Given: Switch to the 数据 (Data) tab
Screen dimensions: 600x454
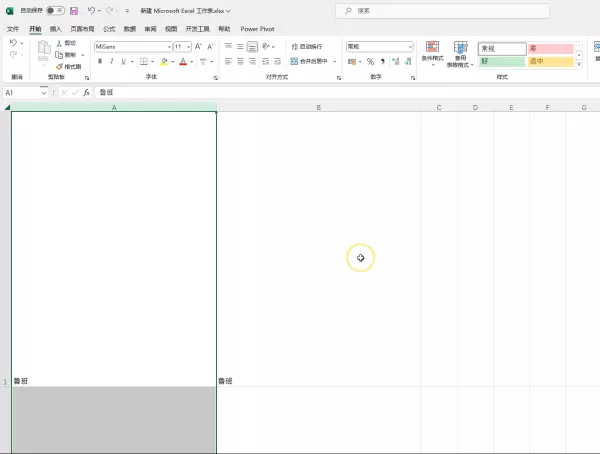Looking at the screenshot, I should (x=130, y=29).
